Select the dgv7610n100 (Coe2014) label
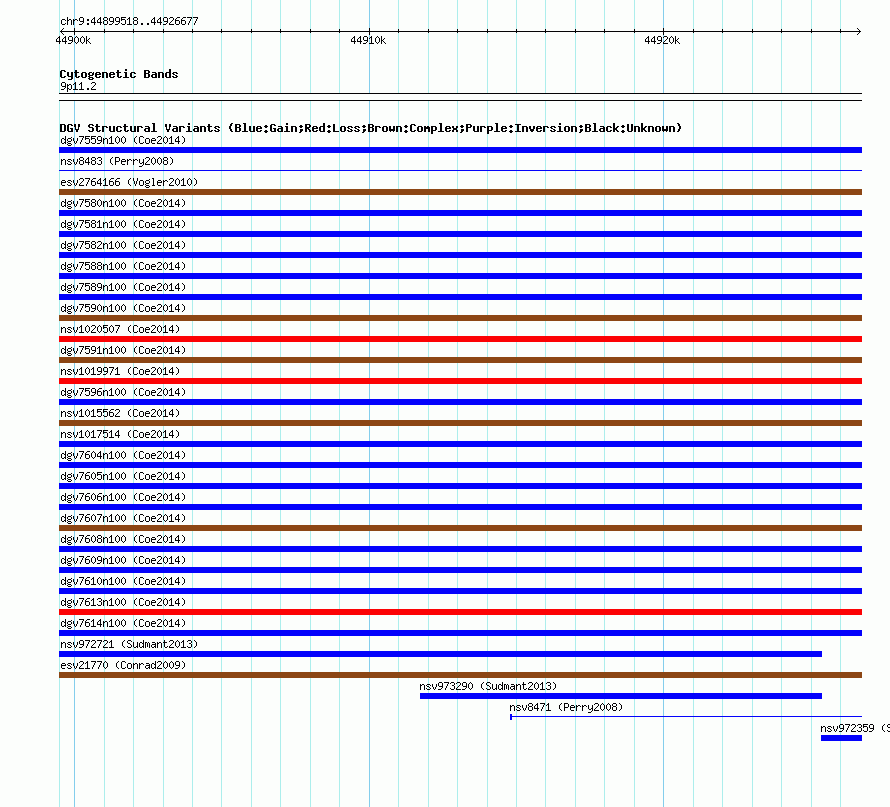Screen dimensions: 890x807 [x=123, y=581]
